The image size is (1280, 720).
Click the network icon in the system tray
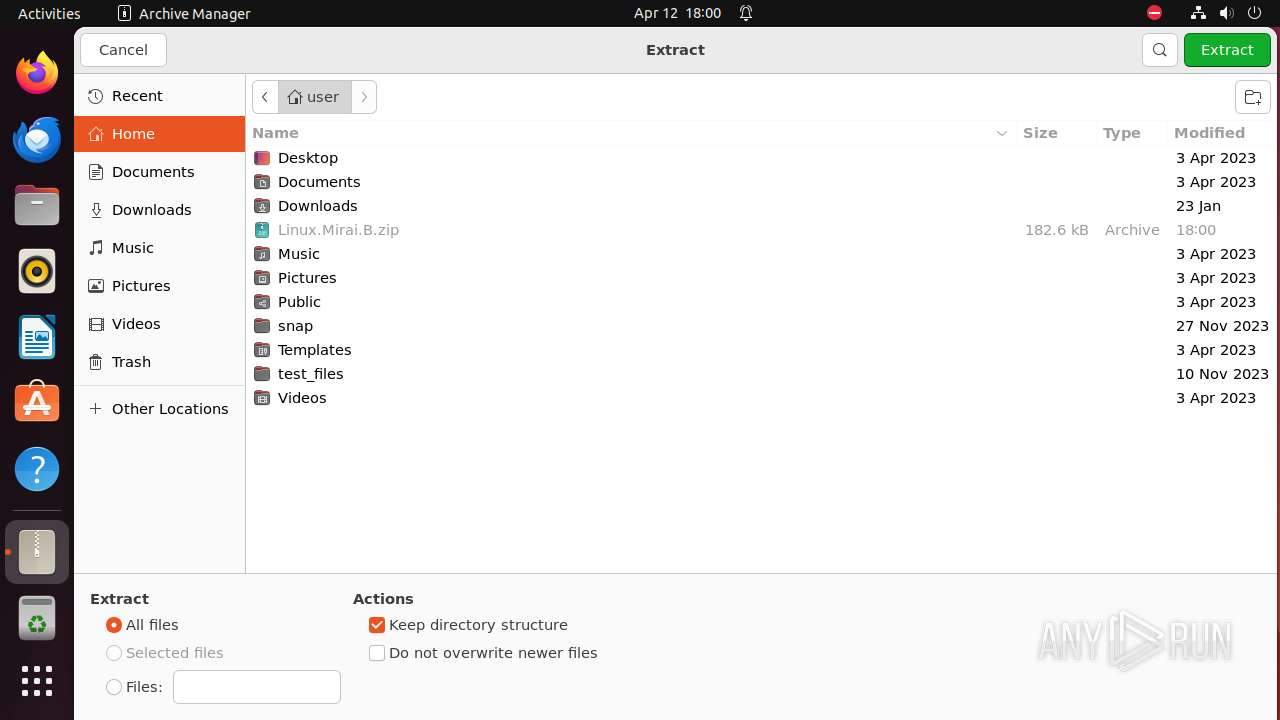click(x=1198, y=13)
